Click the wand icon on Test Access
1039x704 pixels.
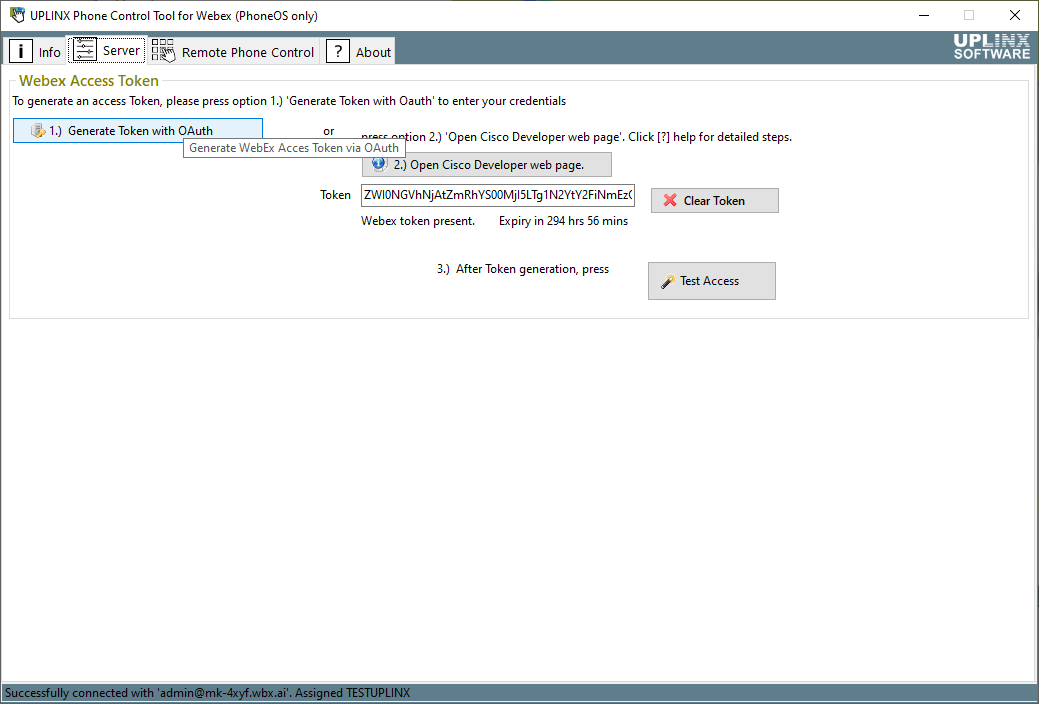[x=667, y=282]
